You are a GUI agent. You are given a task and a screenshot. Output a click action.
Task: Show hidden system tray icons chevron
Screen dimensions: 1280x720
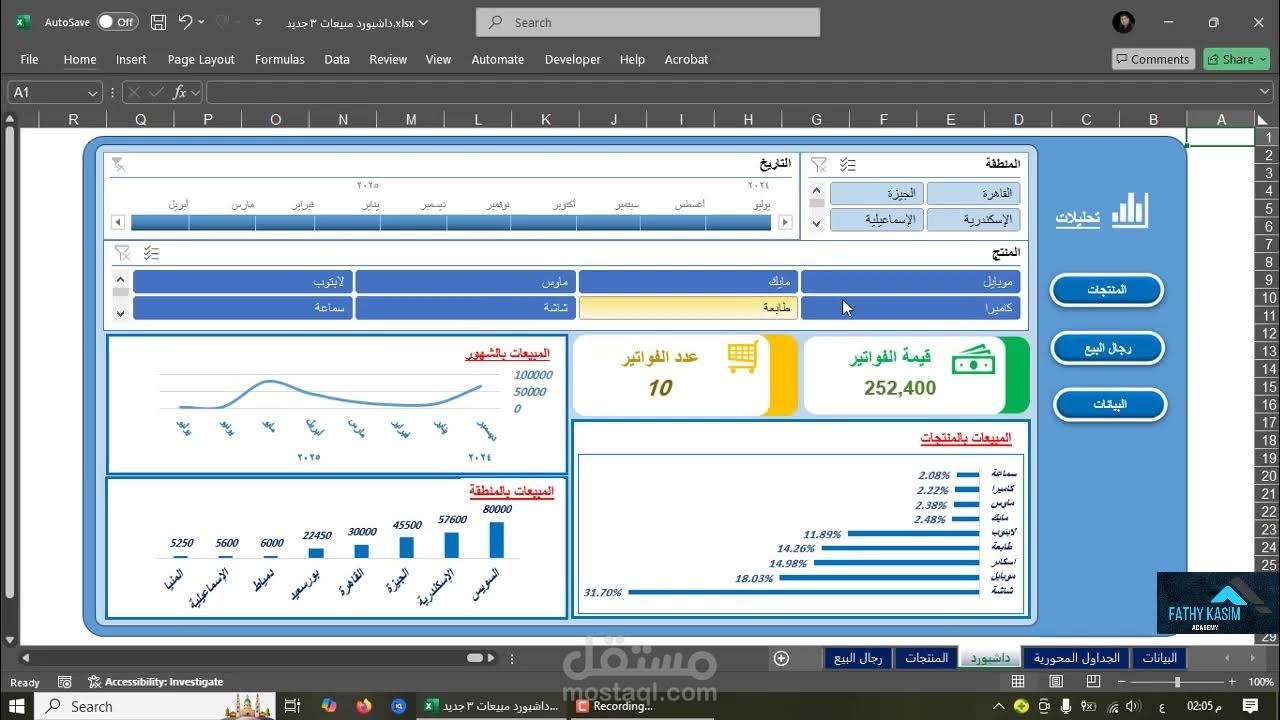(x=998, y=706)
